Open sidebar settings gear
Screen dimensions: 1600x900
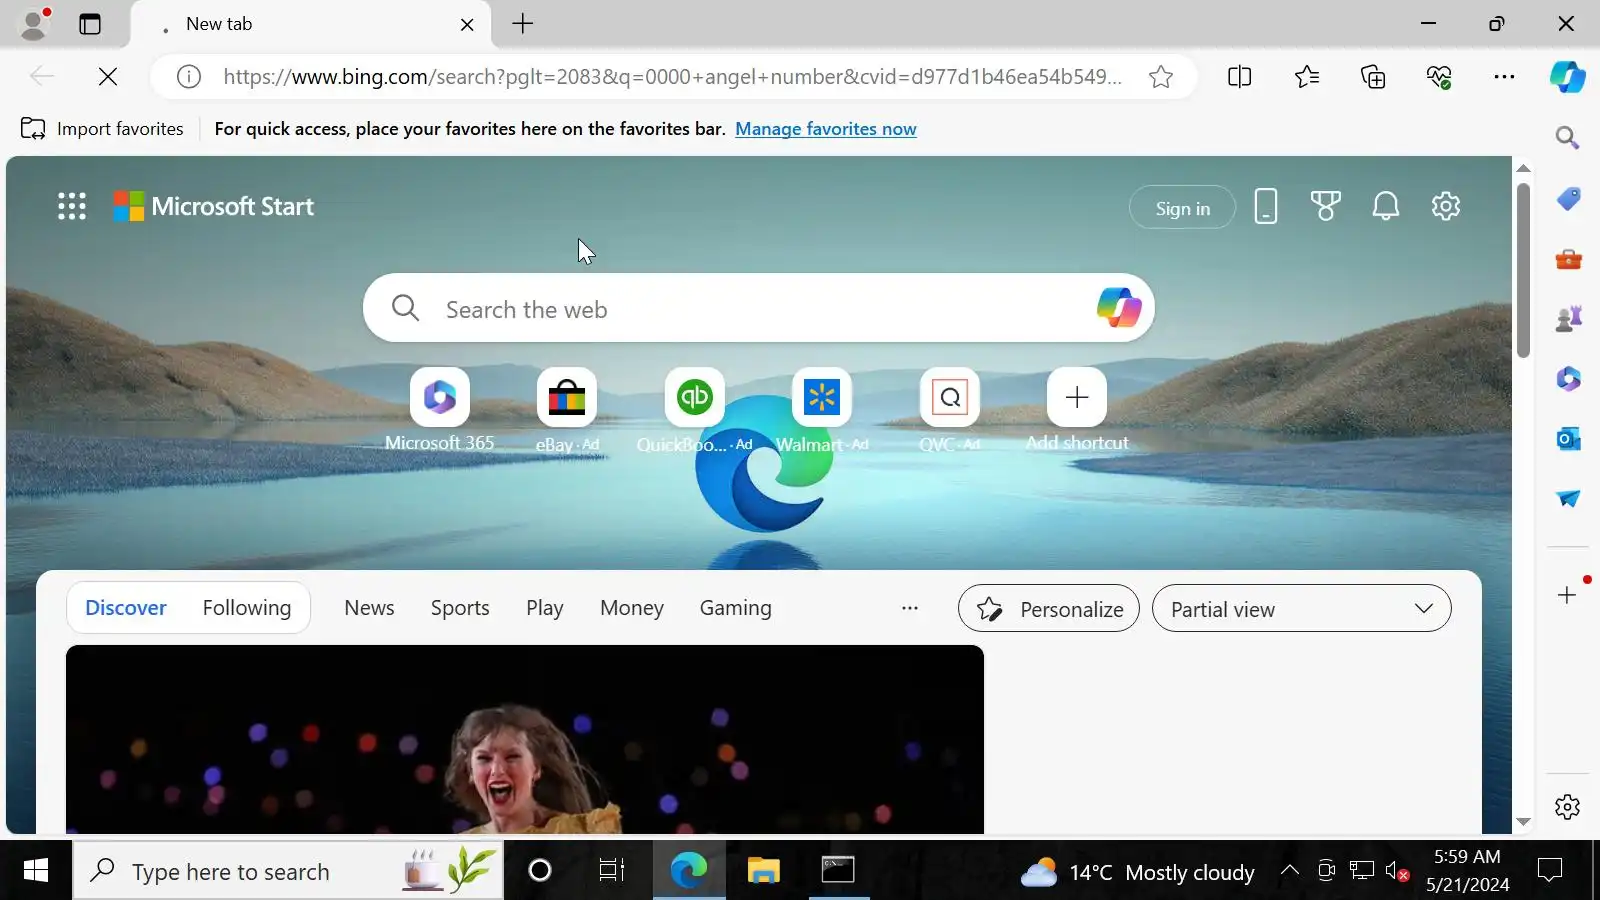1567,807
